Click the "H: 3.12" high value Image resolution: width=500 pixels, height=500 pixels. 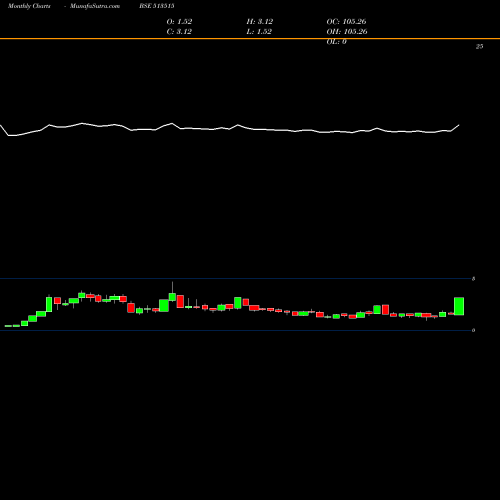[260, 22]
